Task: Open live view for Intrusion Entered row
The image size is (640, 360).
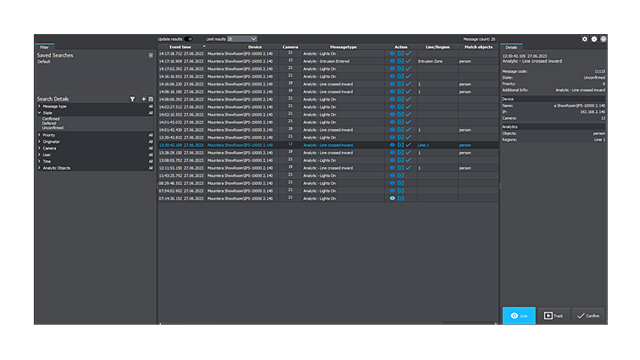Action: click(392, 61)
